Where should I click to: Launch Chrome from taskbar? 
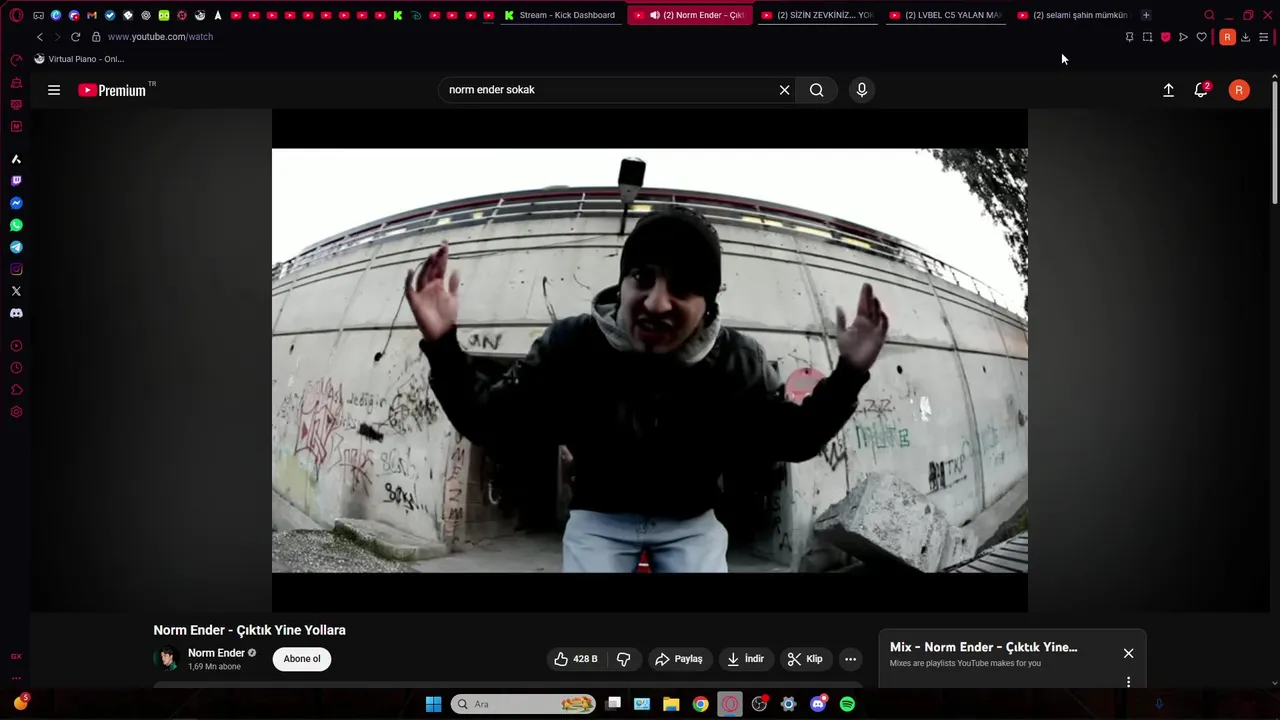(700, 704)
